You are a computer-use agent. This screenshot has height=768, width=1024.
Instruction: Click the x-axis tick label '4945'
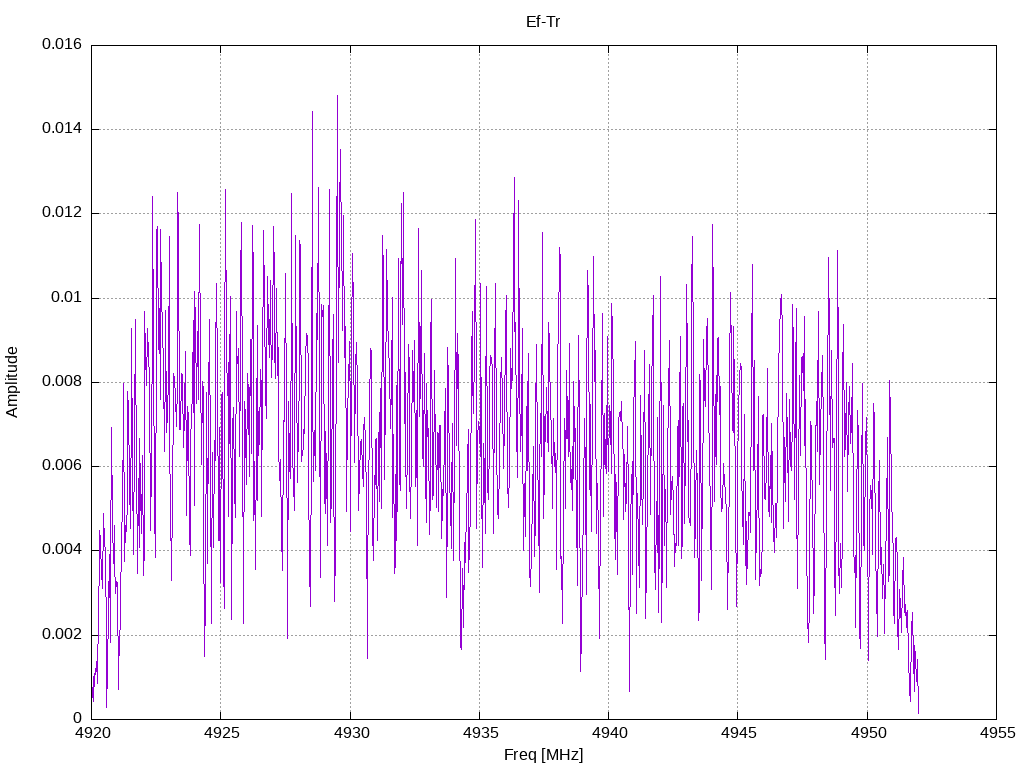click(738, 733)
